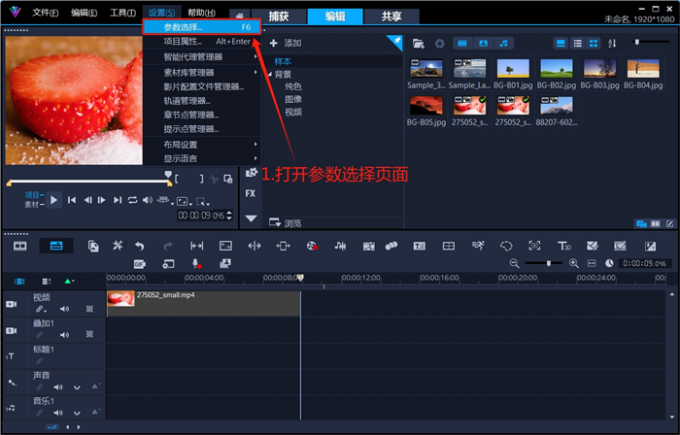Click the preview scrubber bar
This screenshot has height=435, width=680.
click(89, 182)
